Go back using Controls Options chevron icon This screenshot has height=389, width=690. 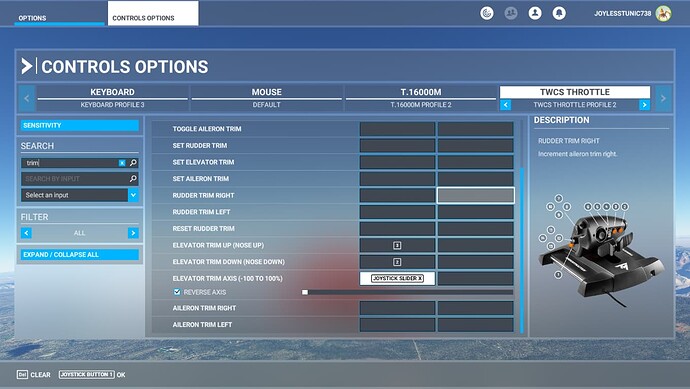click(x=27, y=66)
